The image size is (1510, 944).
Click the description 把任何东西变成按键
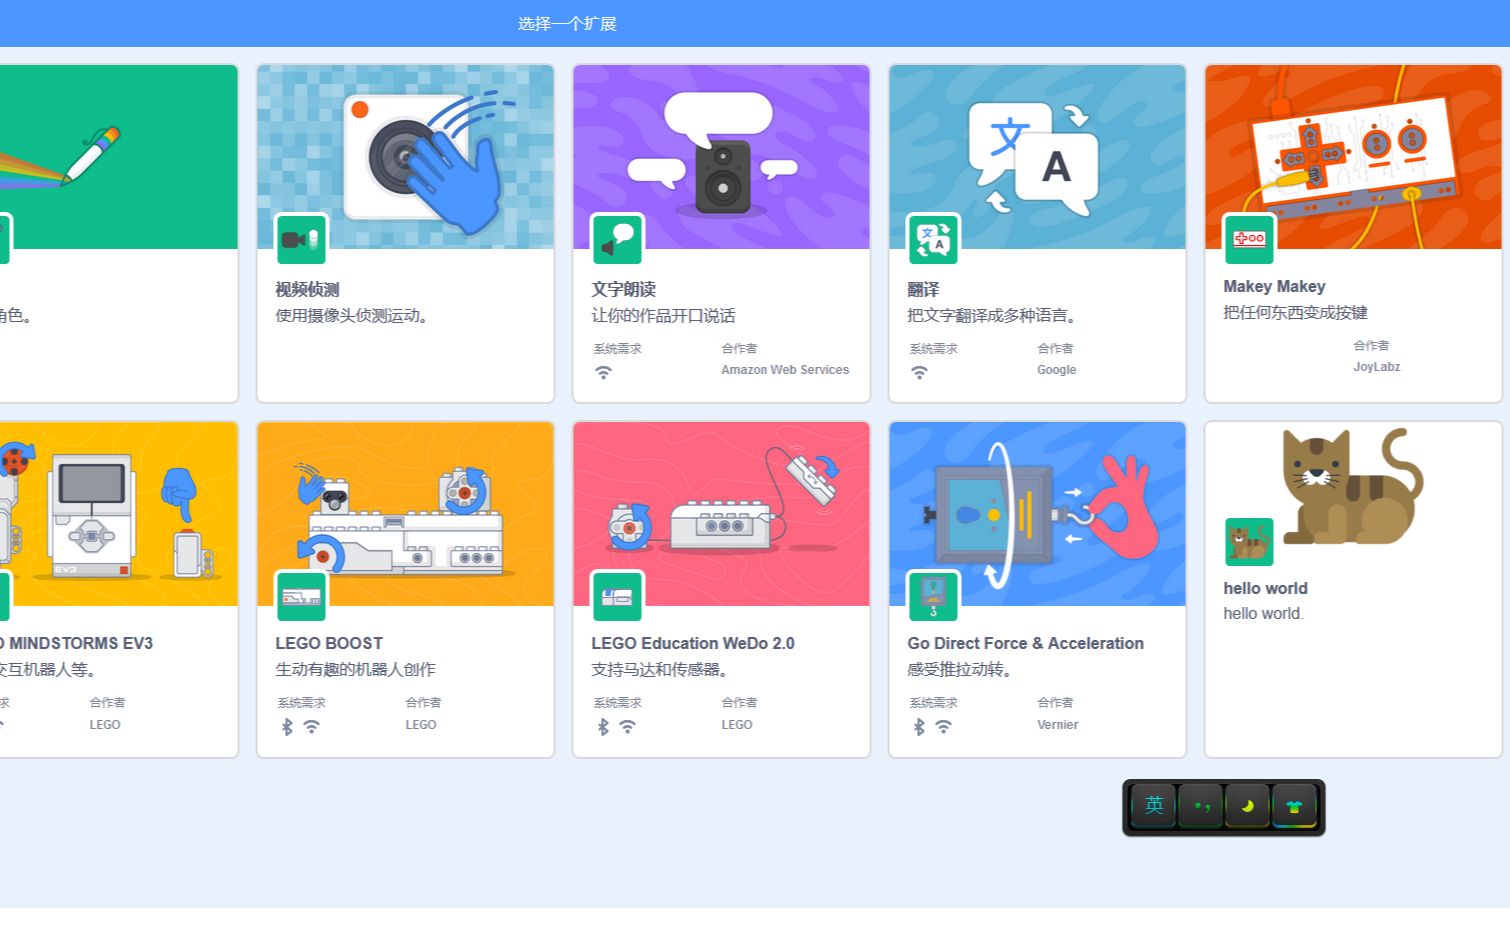tap(1295, 312)
